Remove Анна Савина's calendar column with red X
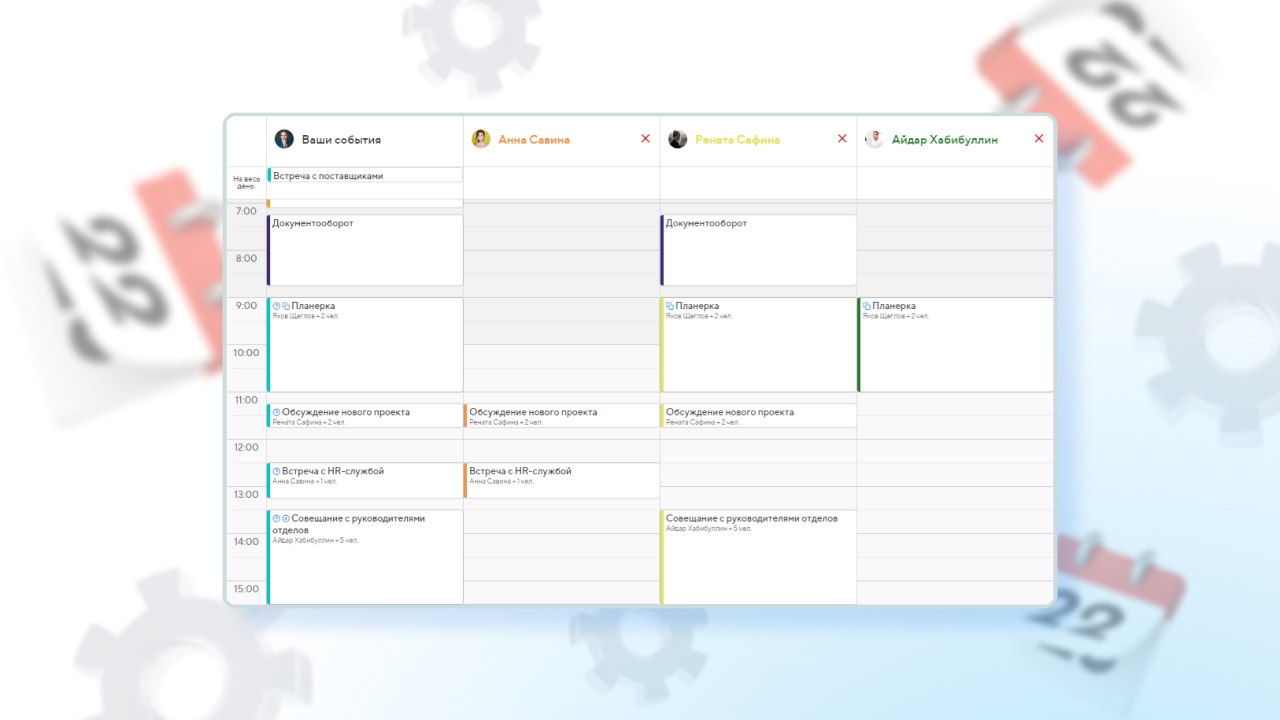 tap(645, 139)
